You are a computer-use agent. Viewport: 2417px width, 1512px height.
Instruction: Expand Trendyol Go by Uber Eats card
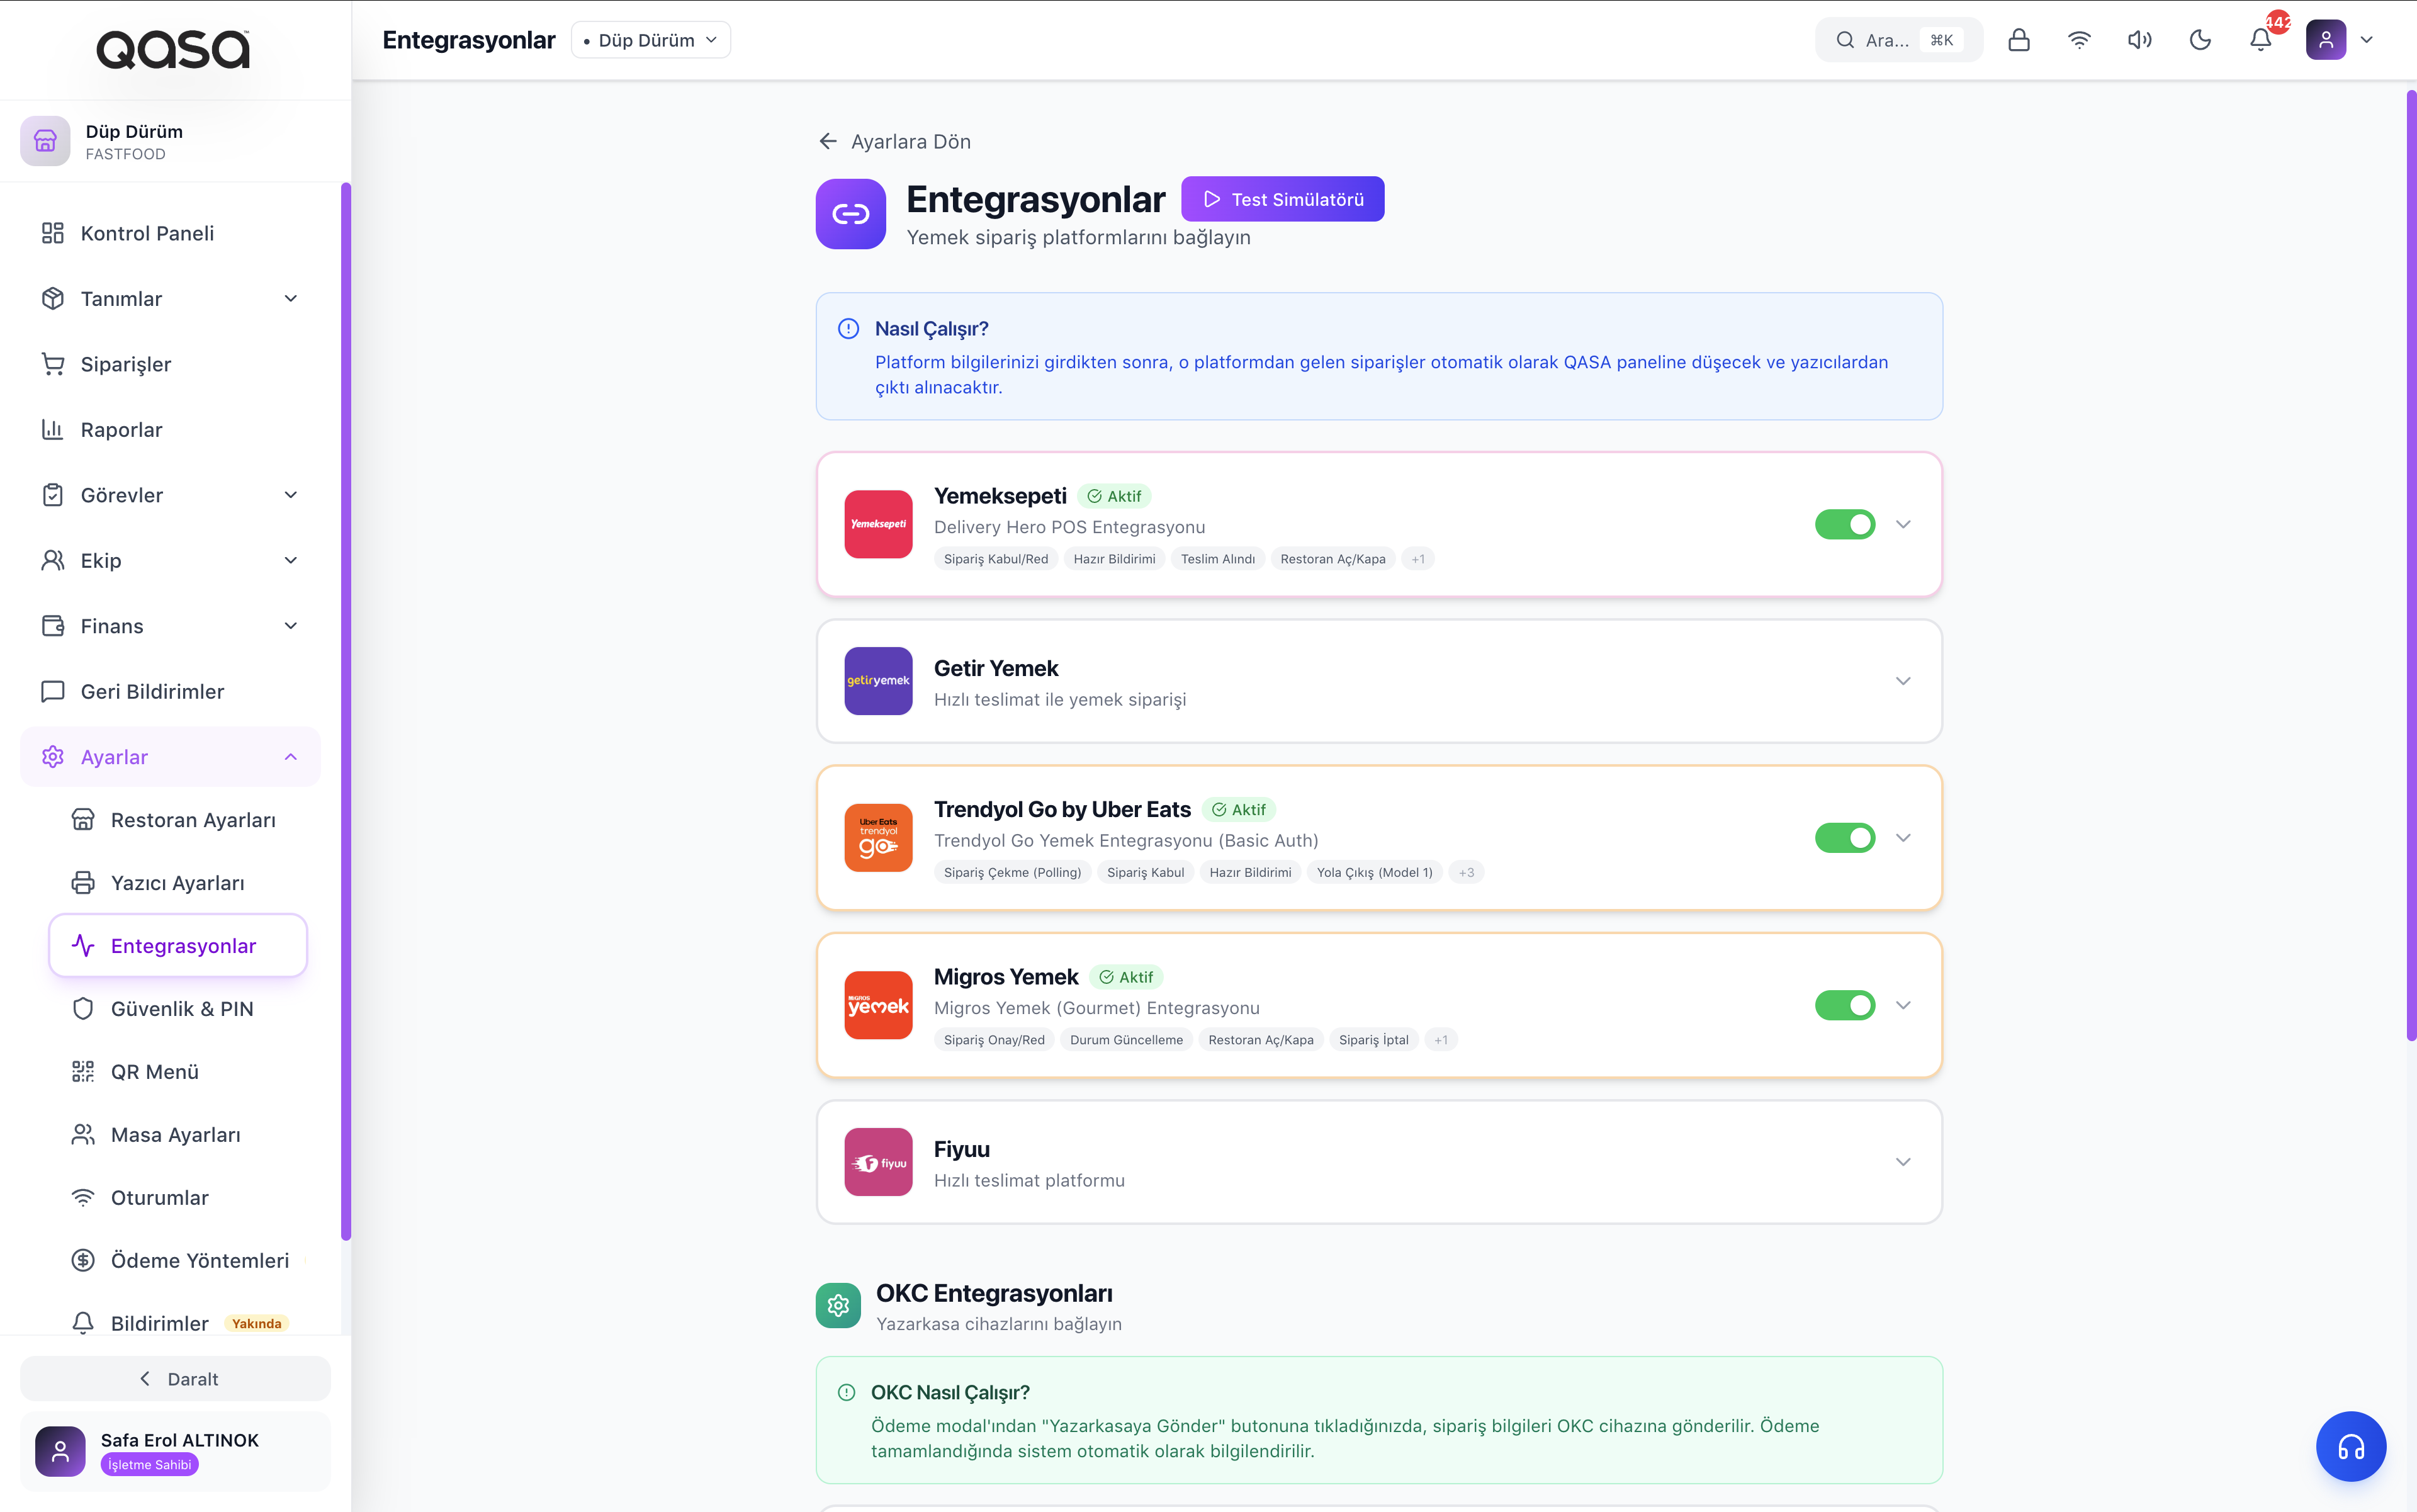(x=1903, y=838)
